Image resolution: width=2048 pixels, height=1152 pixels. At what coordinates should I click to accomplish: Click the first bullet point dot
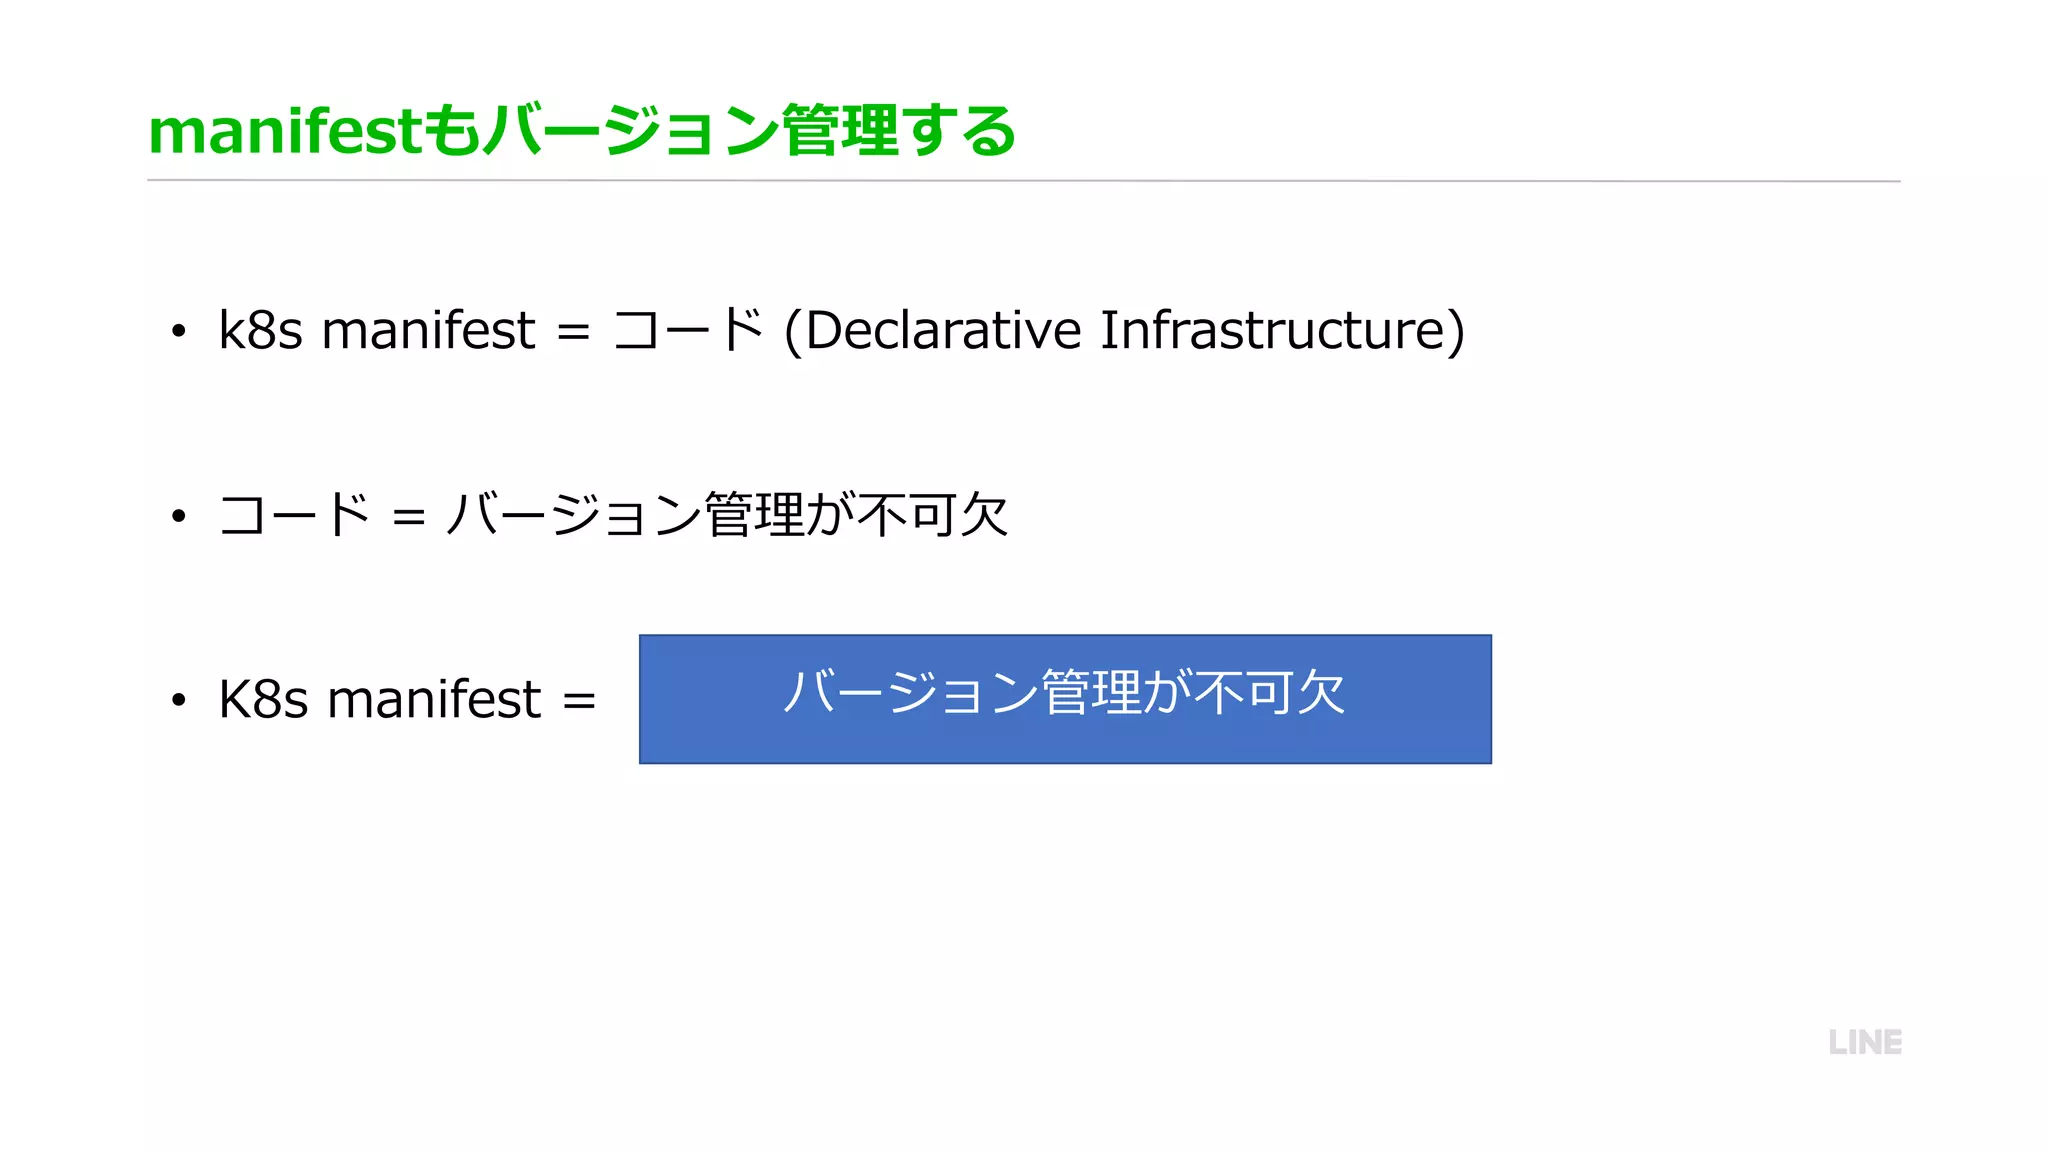click(x=179, y=331)
